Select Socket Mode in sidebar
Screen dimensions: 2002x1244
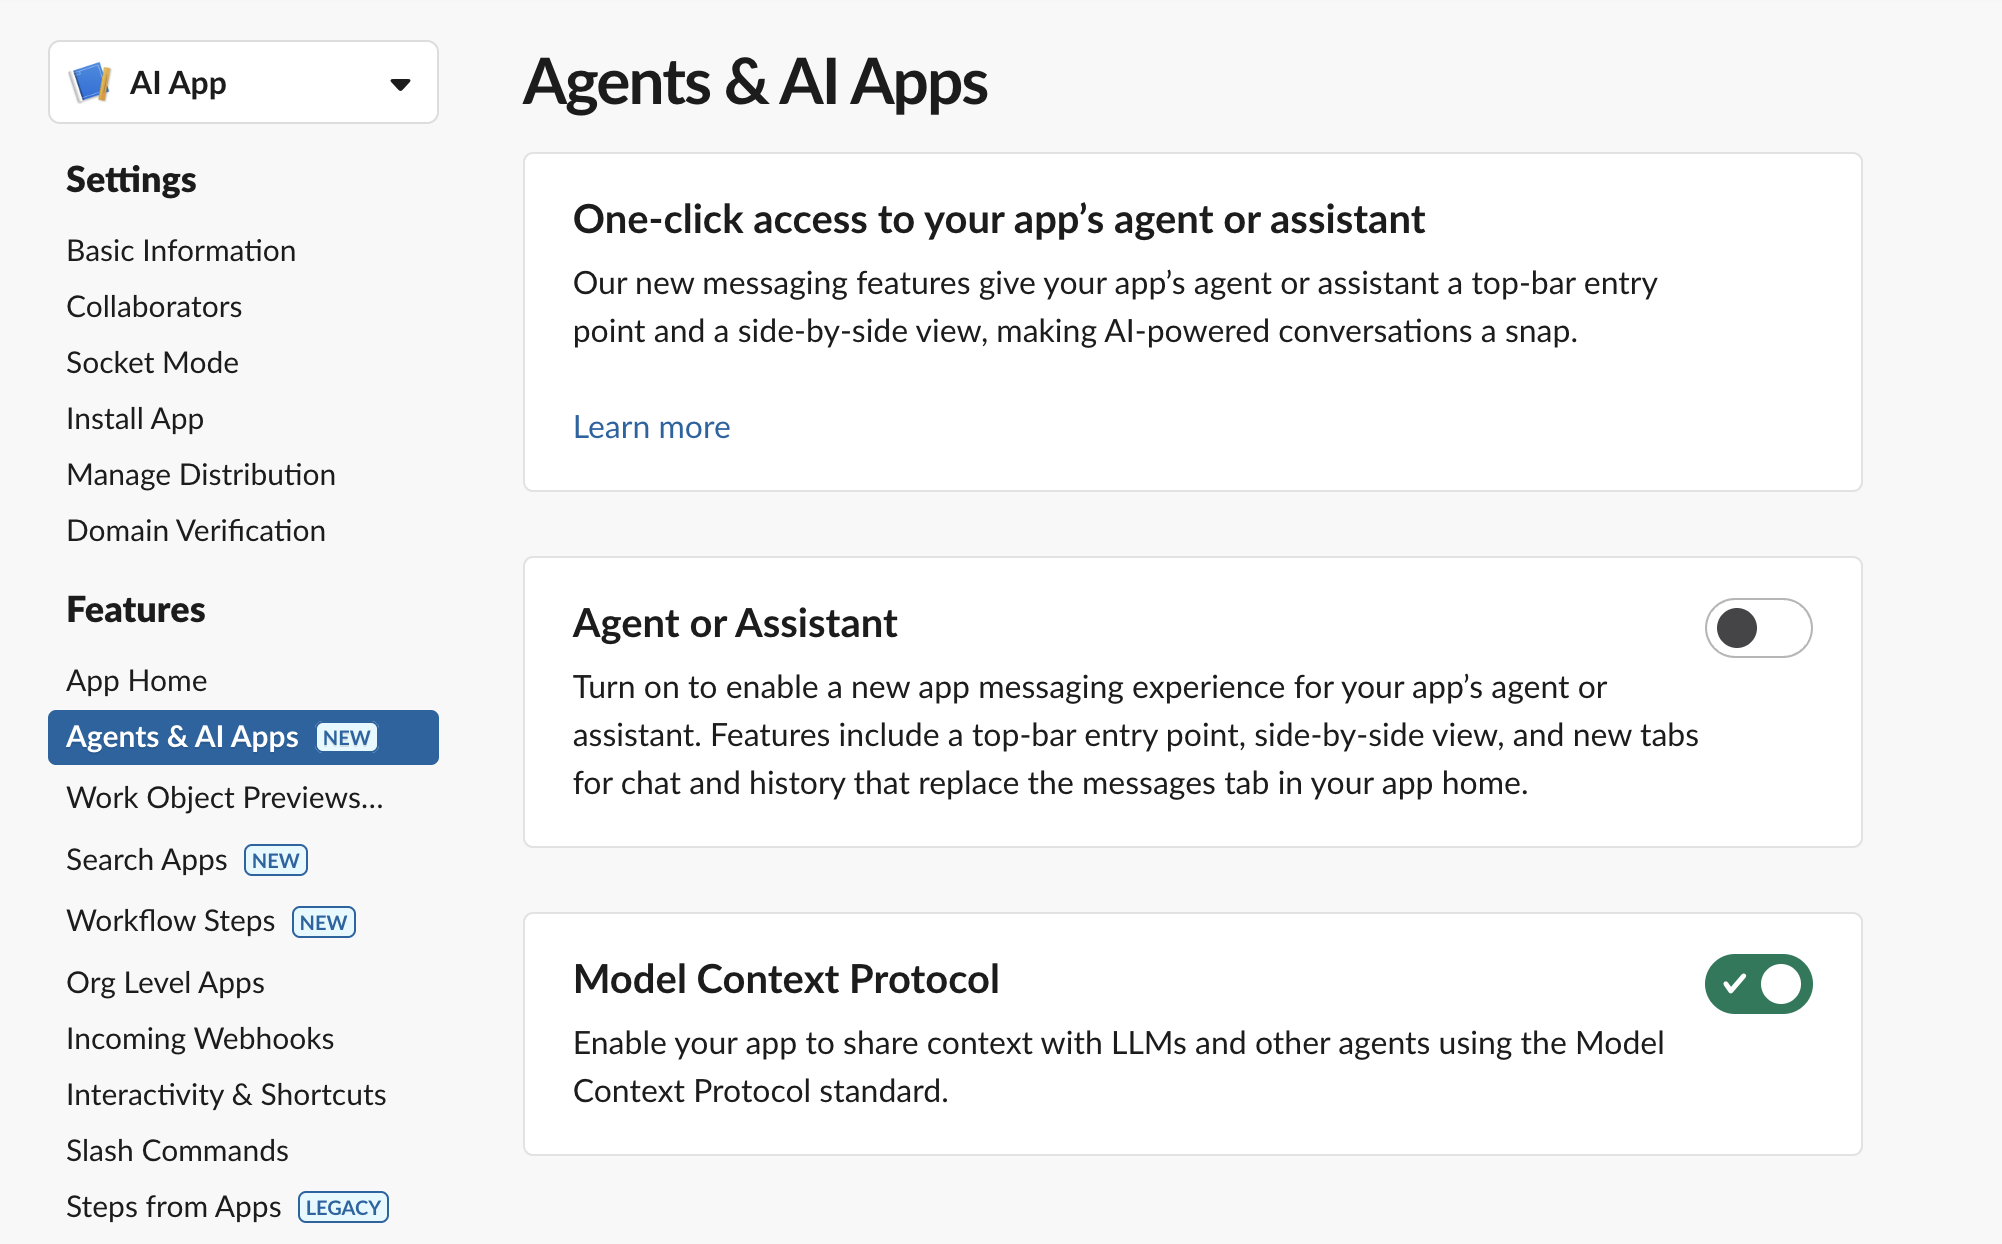click(152, 362)
